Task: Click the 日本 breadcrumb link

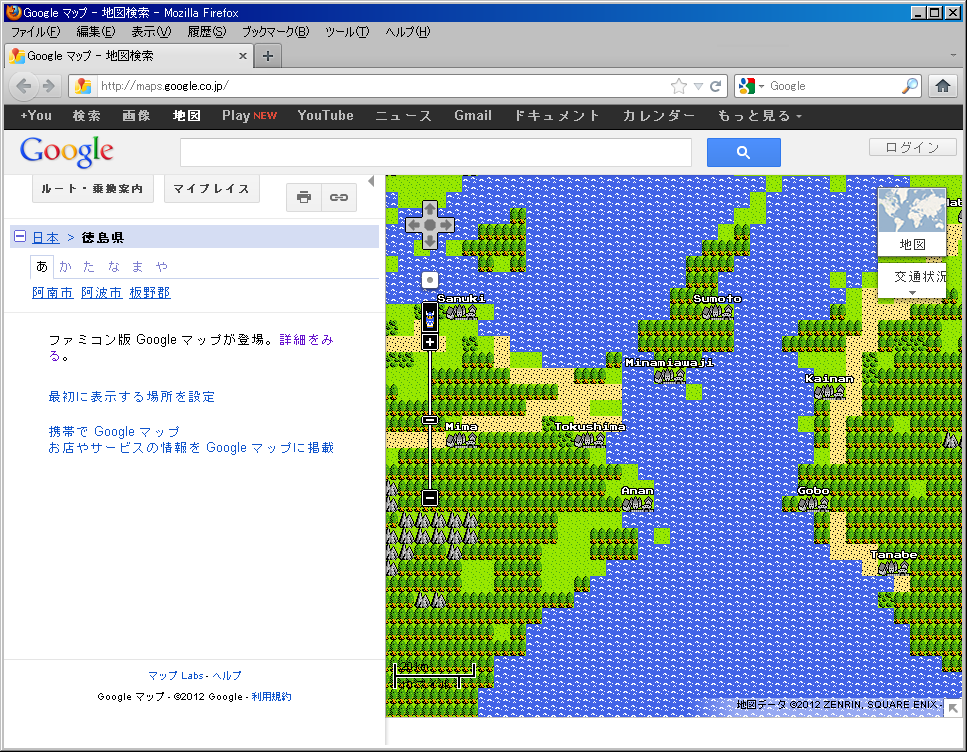Action: 46,238
